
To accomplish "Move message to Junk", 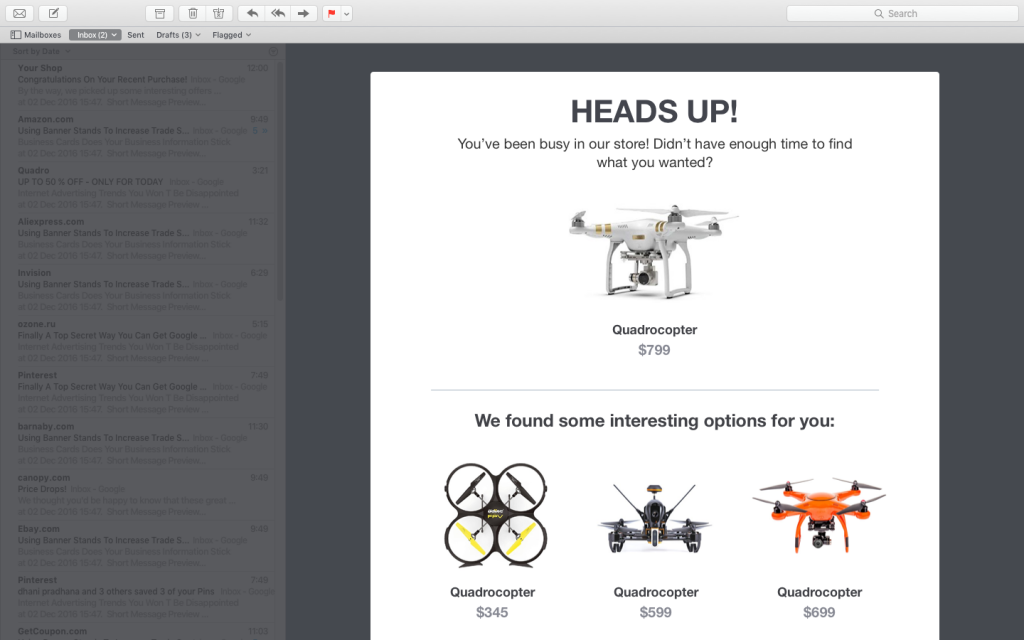I will (219, 13).
